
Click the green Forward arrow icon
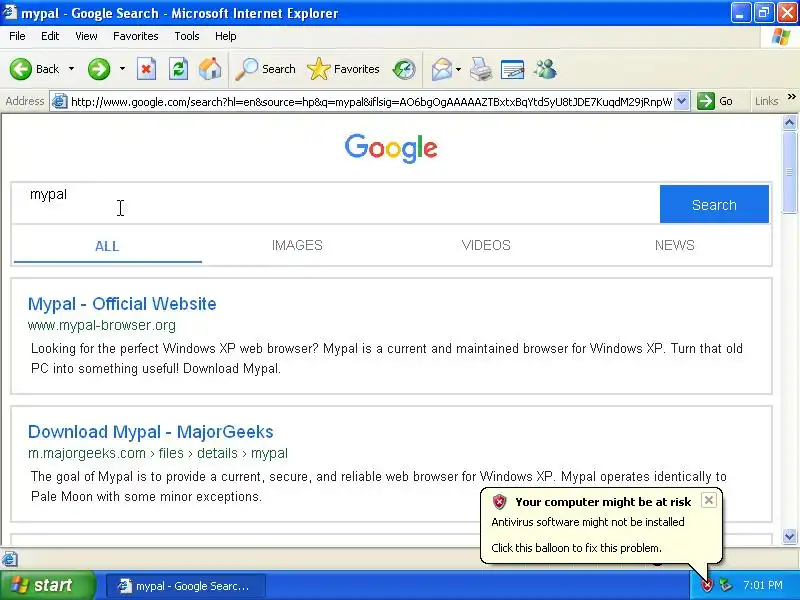(x=99, y=69)
